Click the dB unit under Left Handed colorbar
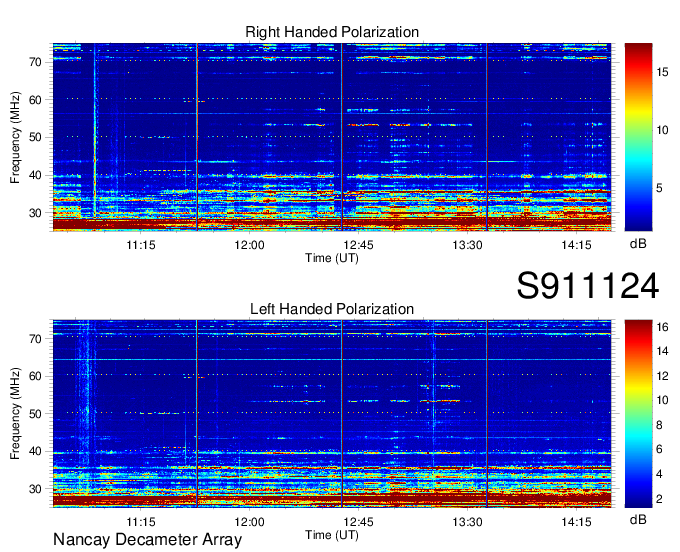 tap(638, 520)
